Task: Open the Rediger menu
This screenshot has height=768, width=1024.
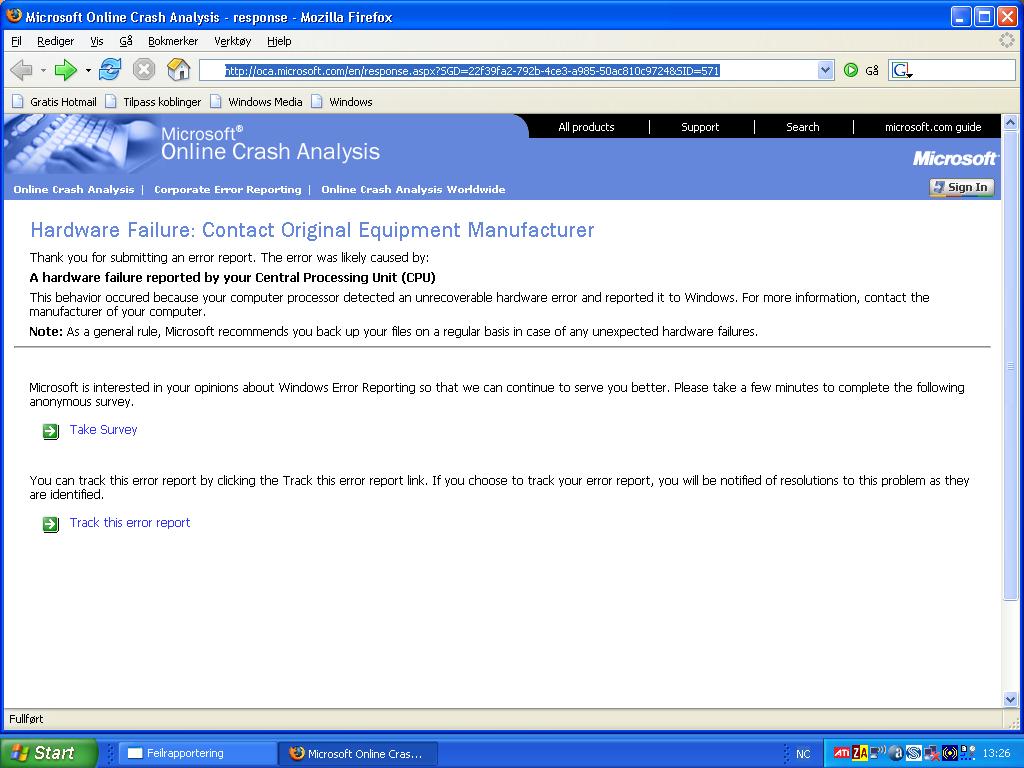Action: (56, 41)
